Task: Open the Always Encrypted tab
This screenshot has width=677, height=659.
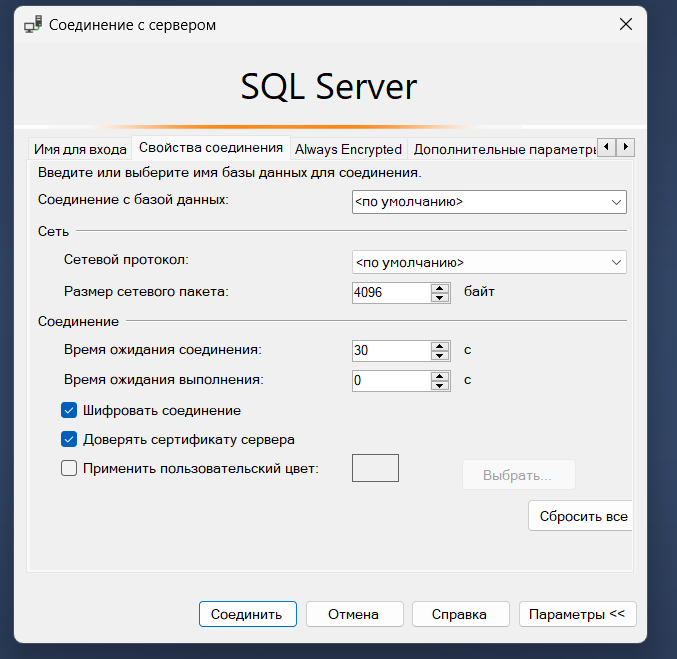Action: (348, 149)
